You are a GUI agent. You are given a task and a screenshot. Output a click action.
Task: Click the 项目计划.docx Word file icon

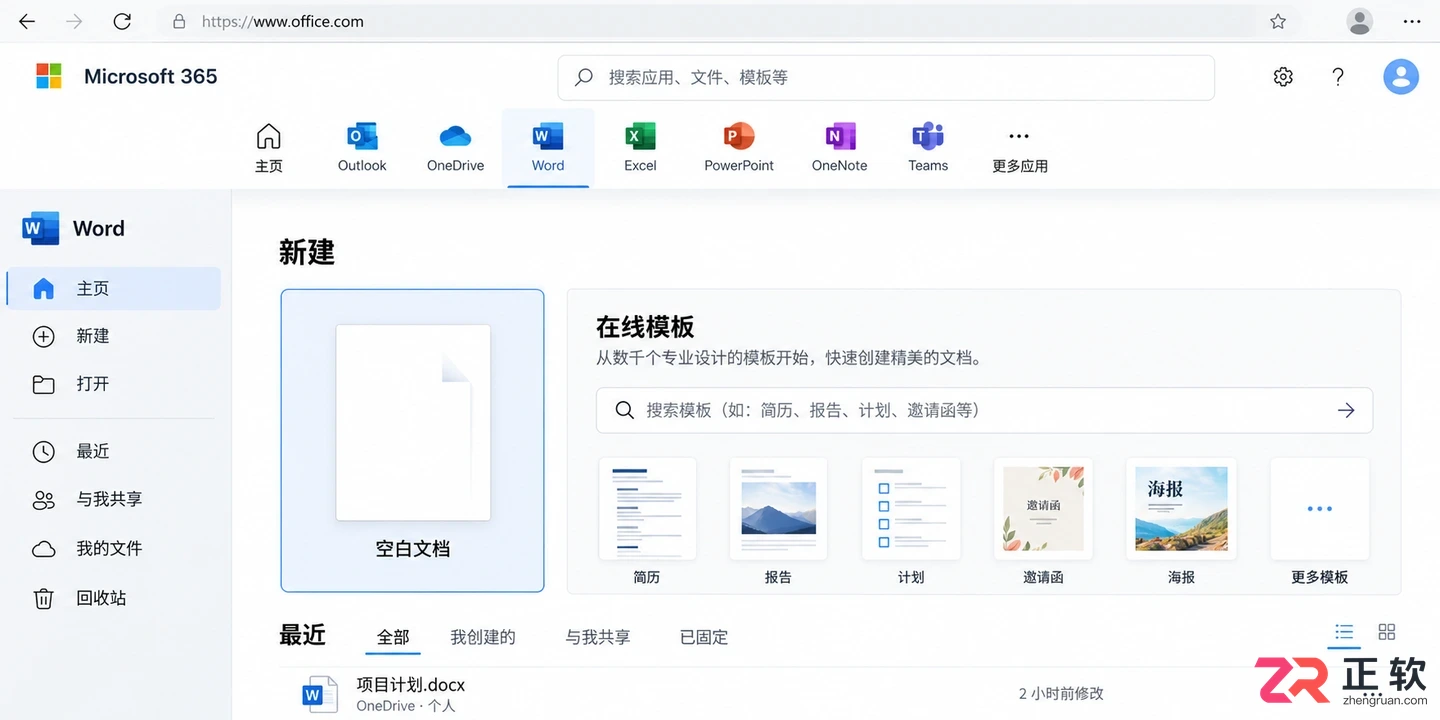[x=320, y=694]
